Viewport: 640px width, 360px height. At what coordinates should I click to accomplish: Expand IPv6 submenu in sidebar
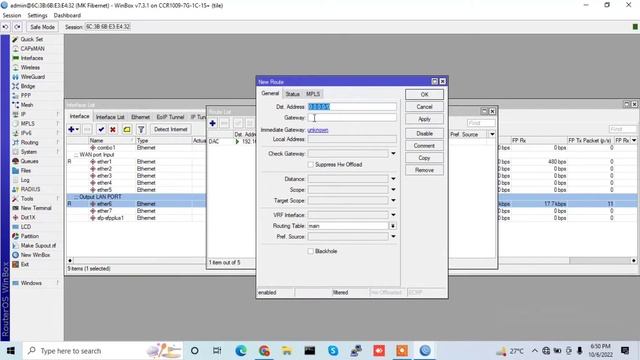click(26, 133)
